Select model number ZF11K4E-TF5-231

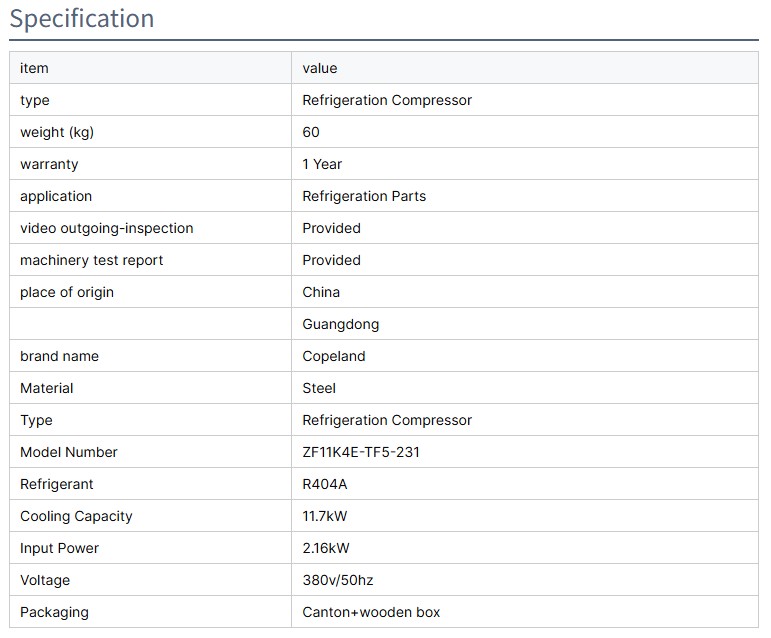click(361, 452)
